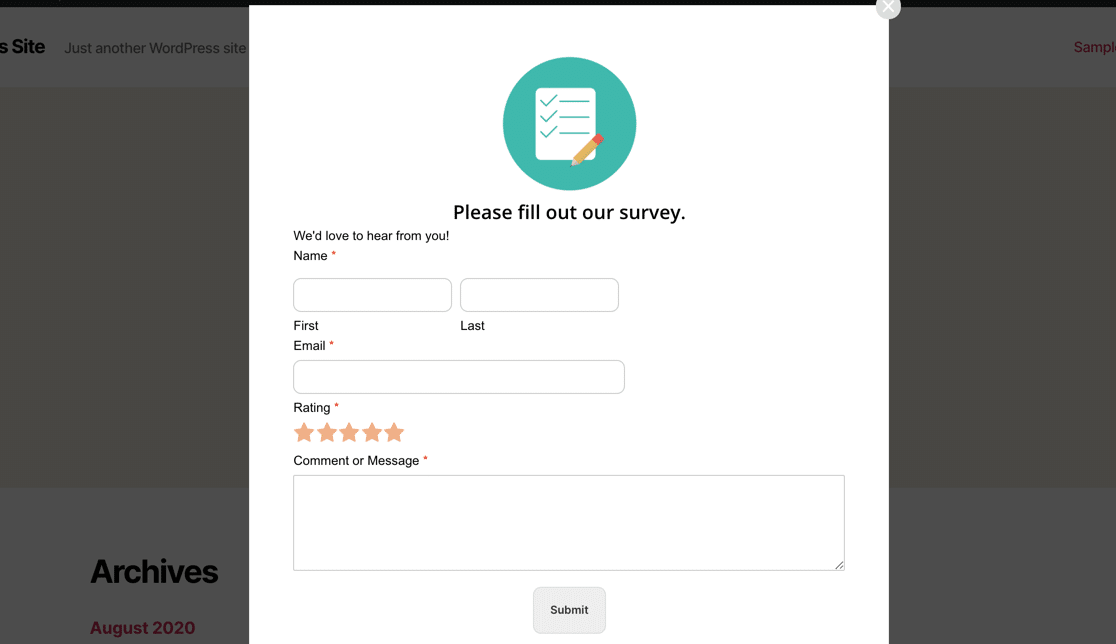This screenshot has width=1116, height=644.
Task: Click the "Comment or Message" label
Action: point(356,460)
